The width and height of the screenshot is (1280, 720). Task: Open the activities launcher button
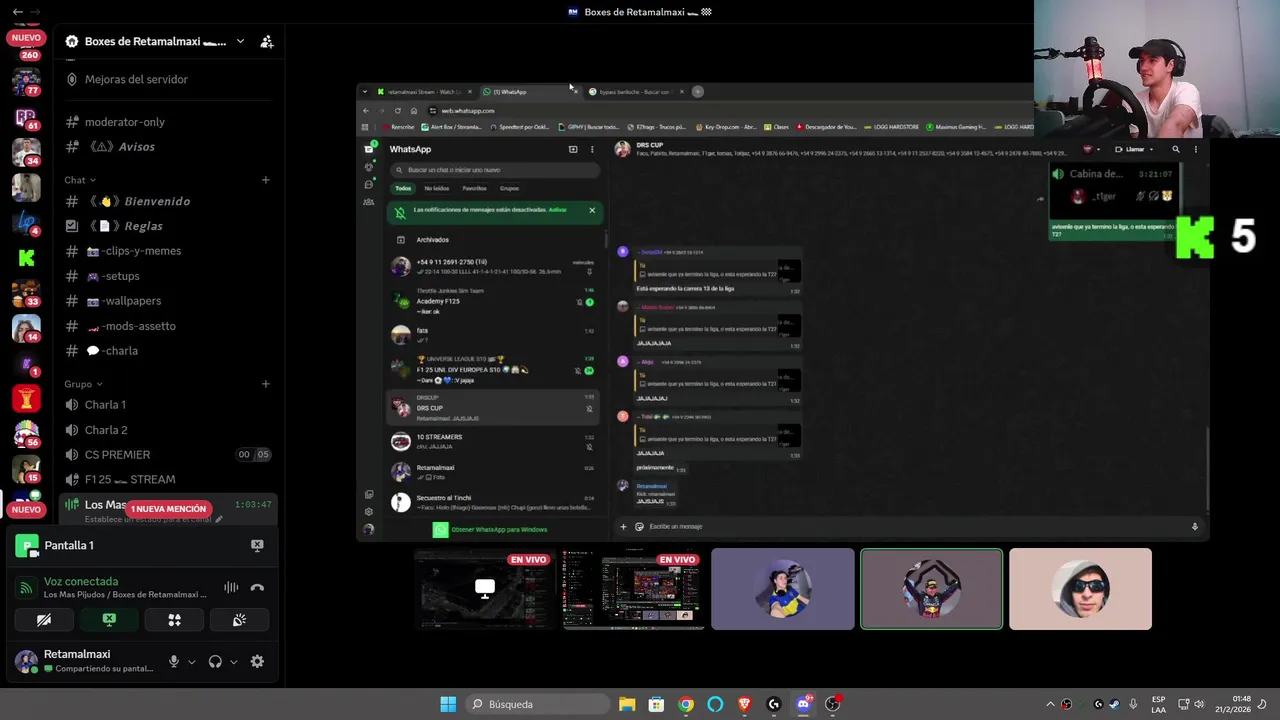pyautogui.click(x=174, y=620)
